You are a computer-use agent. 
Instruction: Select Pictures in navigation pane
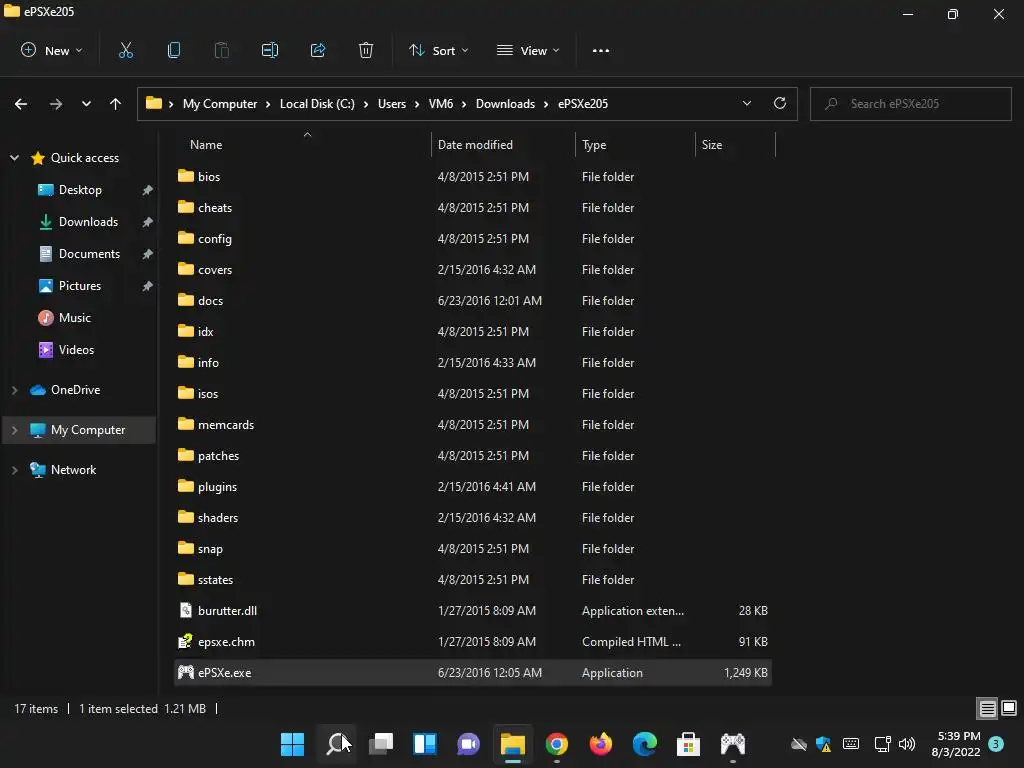80,285
